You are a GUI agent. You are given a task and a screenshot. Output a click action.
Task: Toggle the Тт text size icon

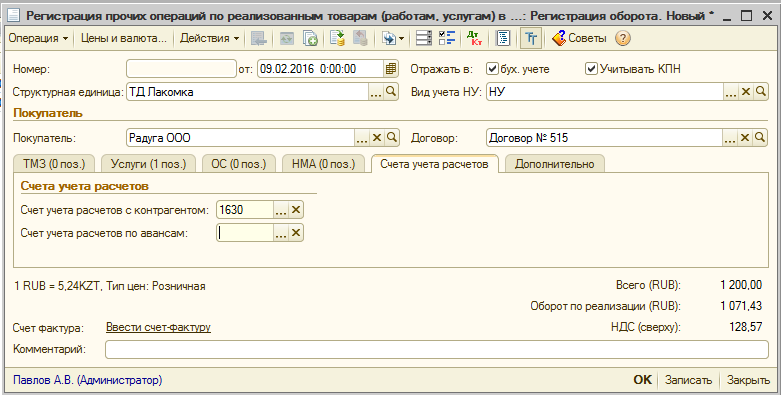pyautogui.click(x=531, y=38)
